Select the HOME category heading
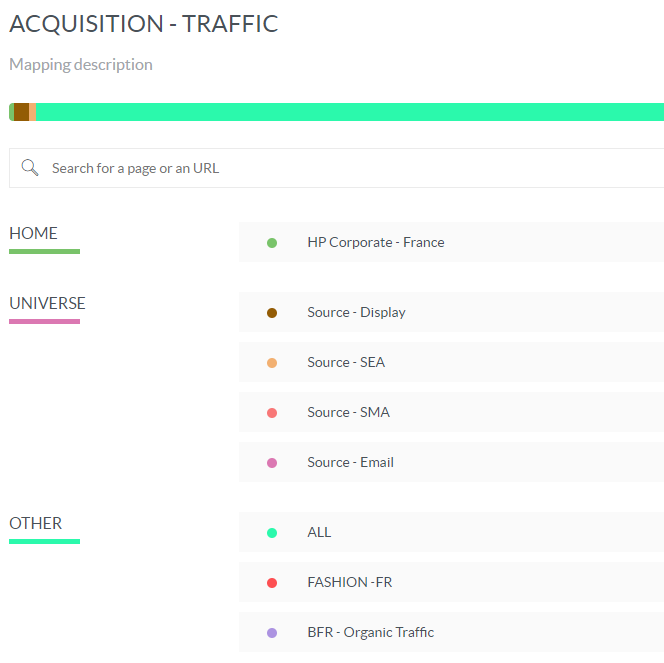Image resolution: width=664 pixels, height=663 pixels. pyautogui.click(x=34, y=233)
